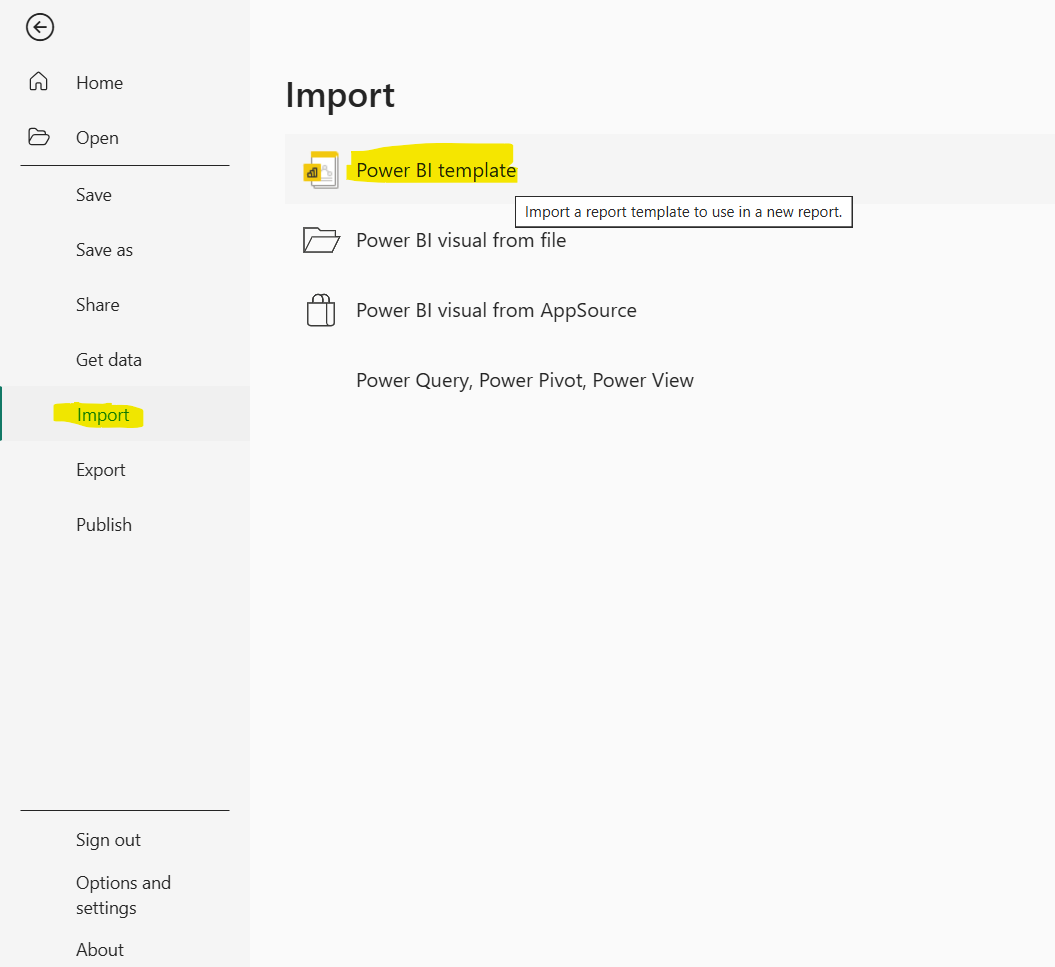This screenshot has height=967, width=1055.
Task: Open the Share menu entry
Action: click(x=97, y=304)
